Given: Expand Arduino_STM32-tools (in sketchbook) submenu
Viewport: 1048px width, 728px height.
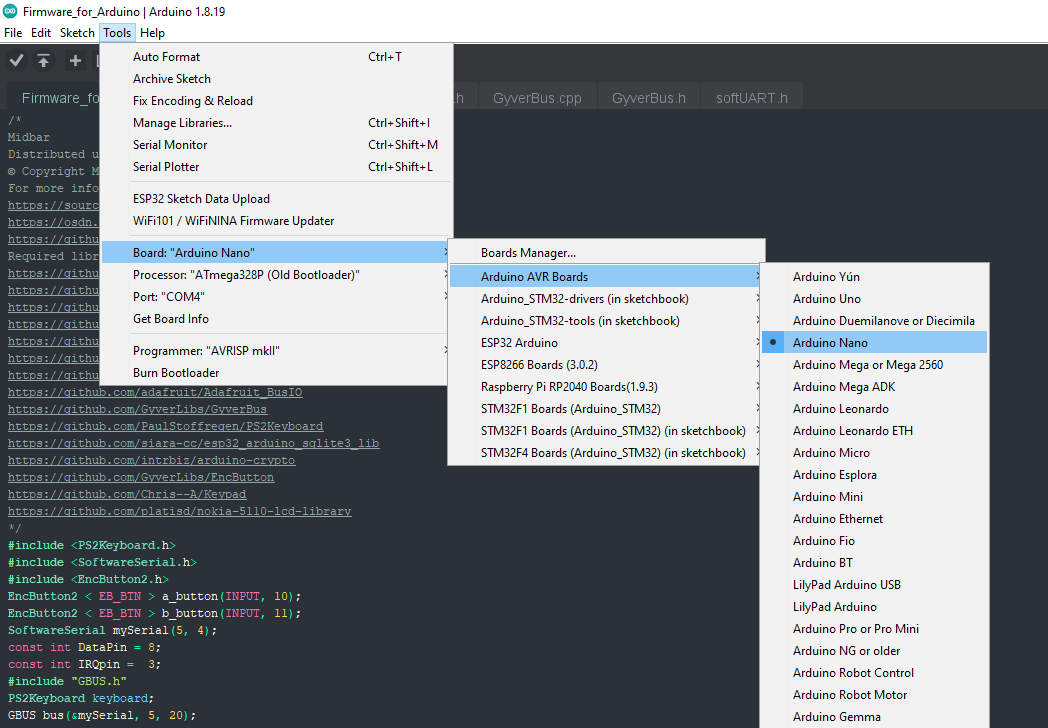Looking at the screenshot, I should [x=606, y=321].
